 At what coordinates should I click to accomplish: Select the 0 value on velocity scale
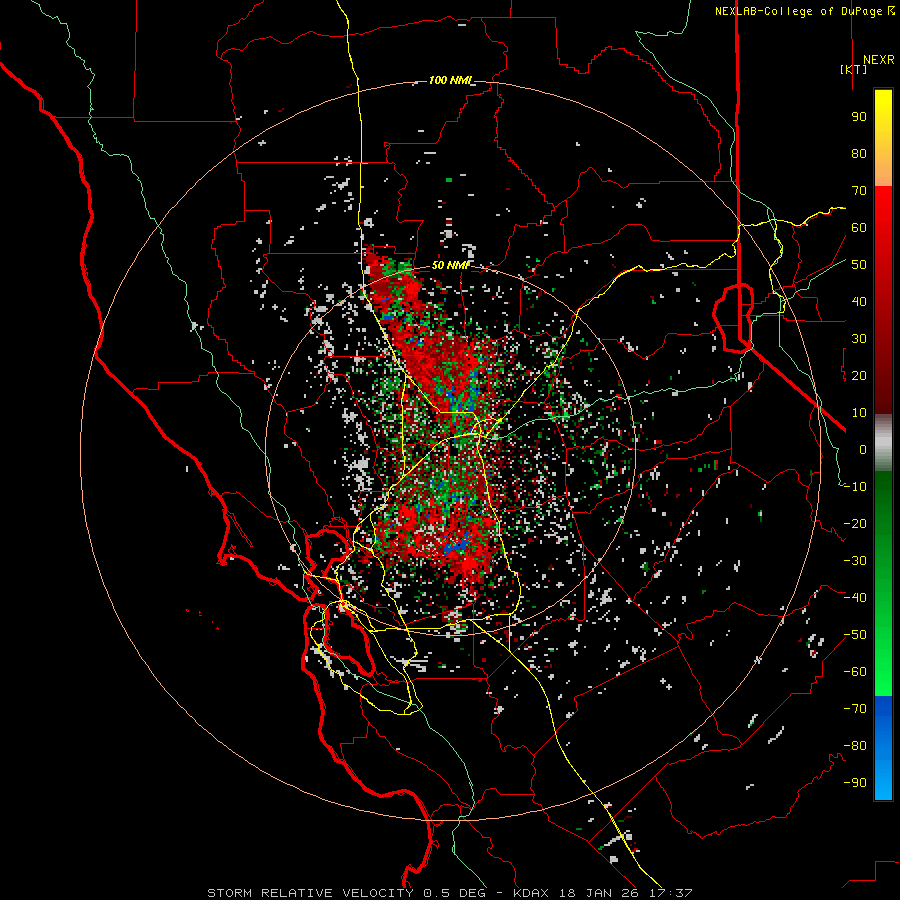click(863, 450)
